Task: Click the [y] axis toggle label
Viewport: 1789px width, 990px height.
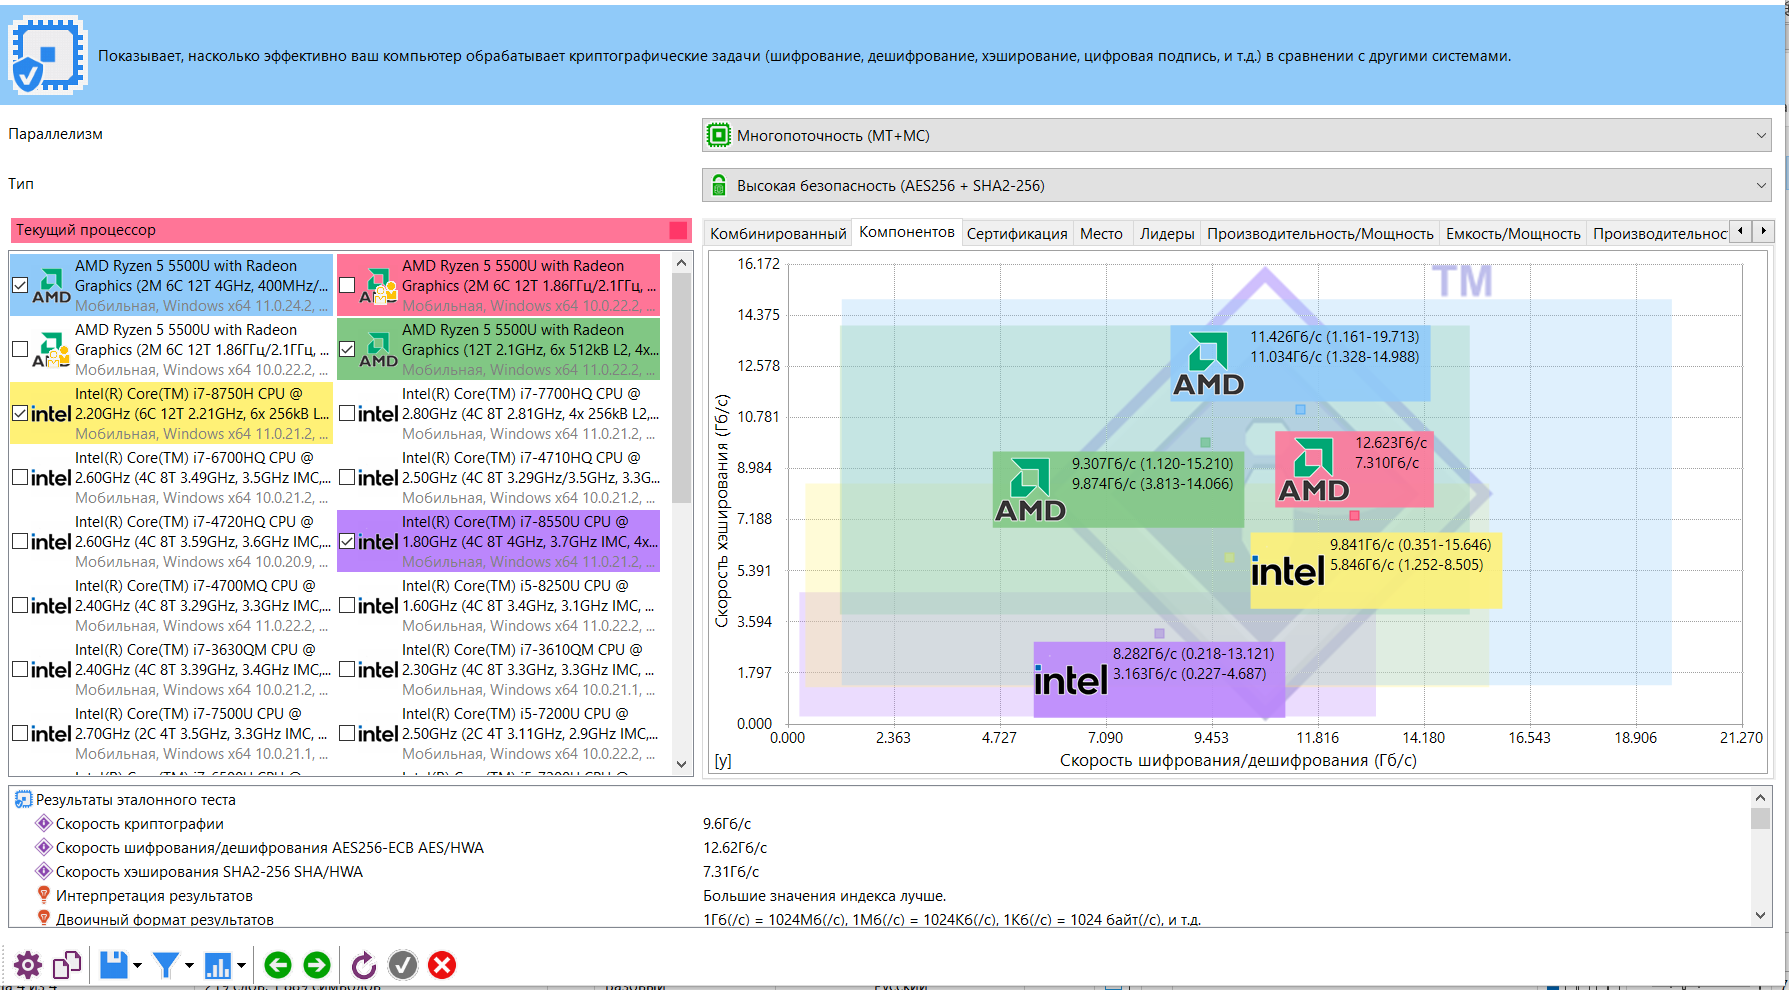Action: (723, 760)
